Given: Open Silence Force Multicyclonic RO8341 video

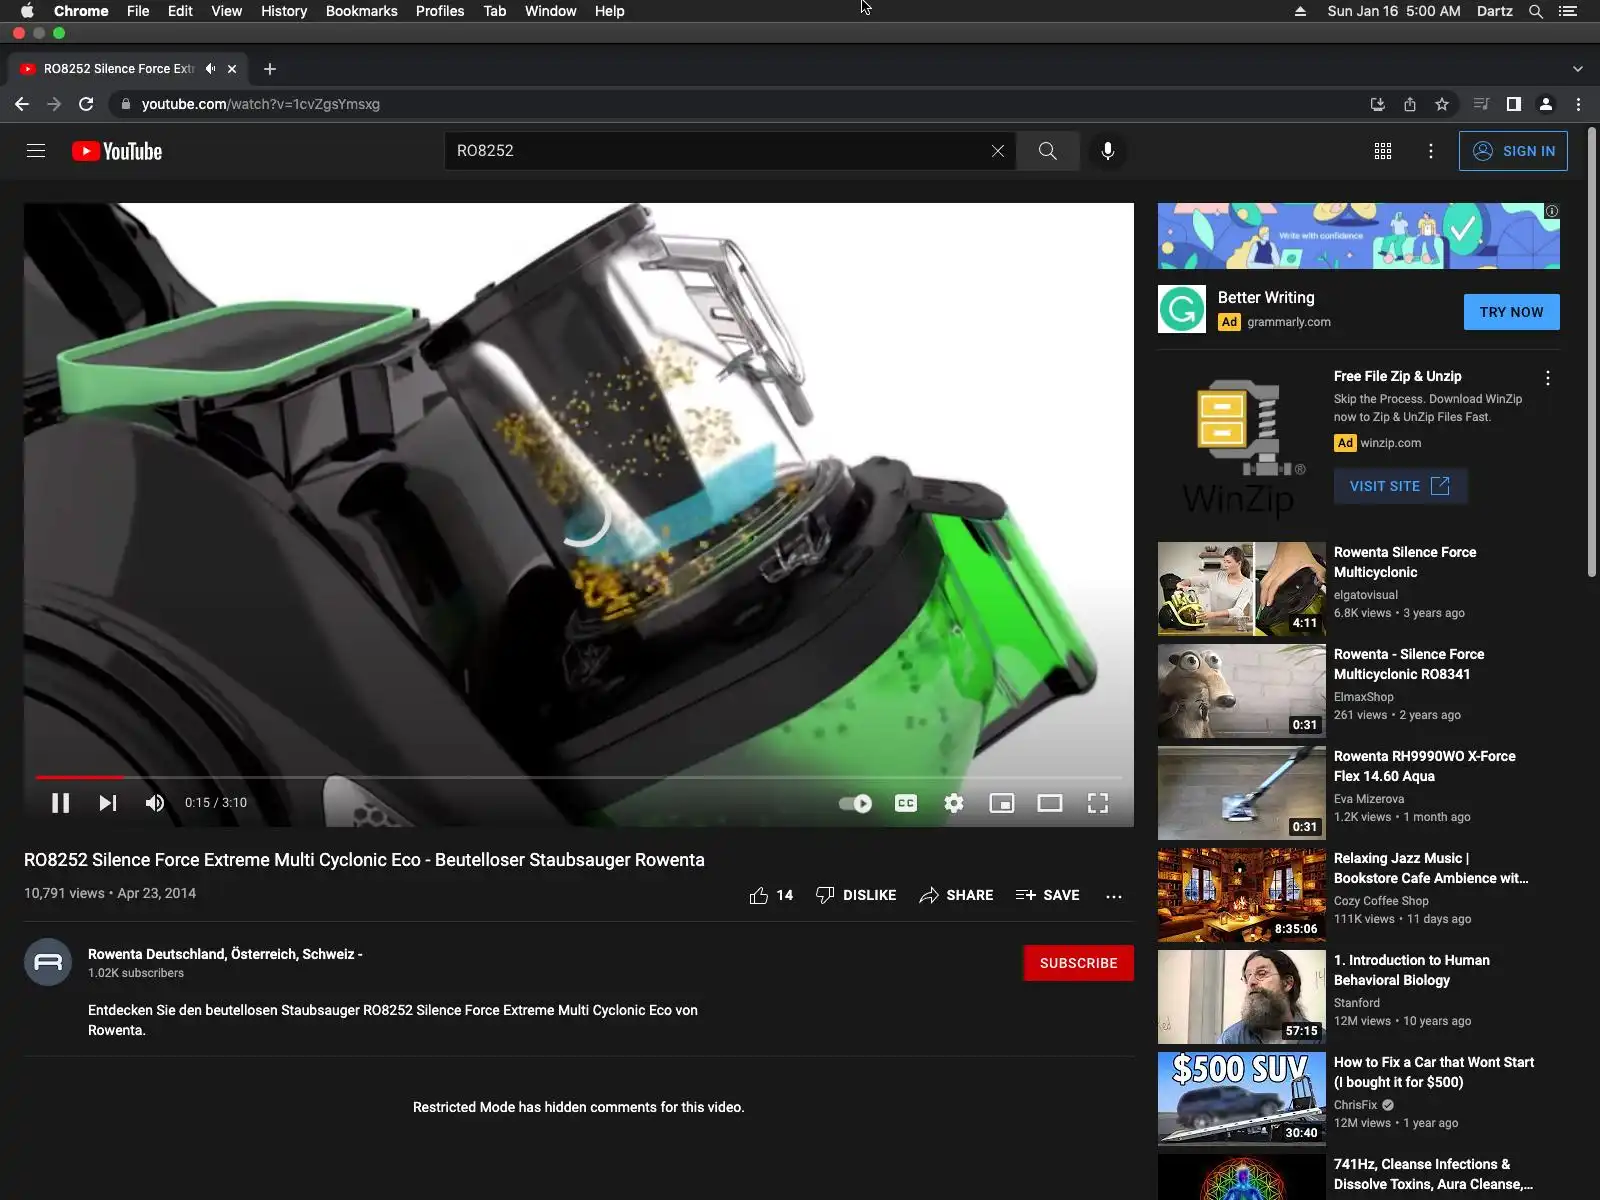Looking at the screenshot, I should coord(1409,664).
